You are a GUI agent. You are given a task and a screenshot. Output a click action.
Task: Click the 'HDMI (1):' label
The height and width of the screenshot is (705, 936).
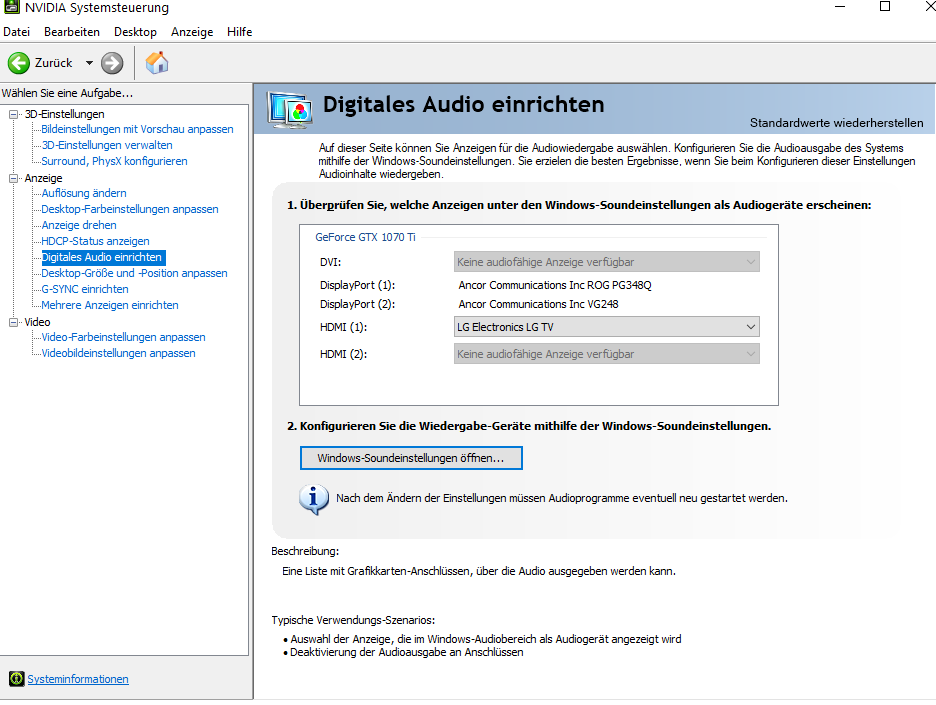coord(343,327)
